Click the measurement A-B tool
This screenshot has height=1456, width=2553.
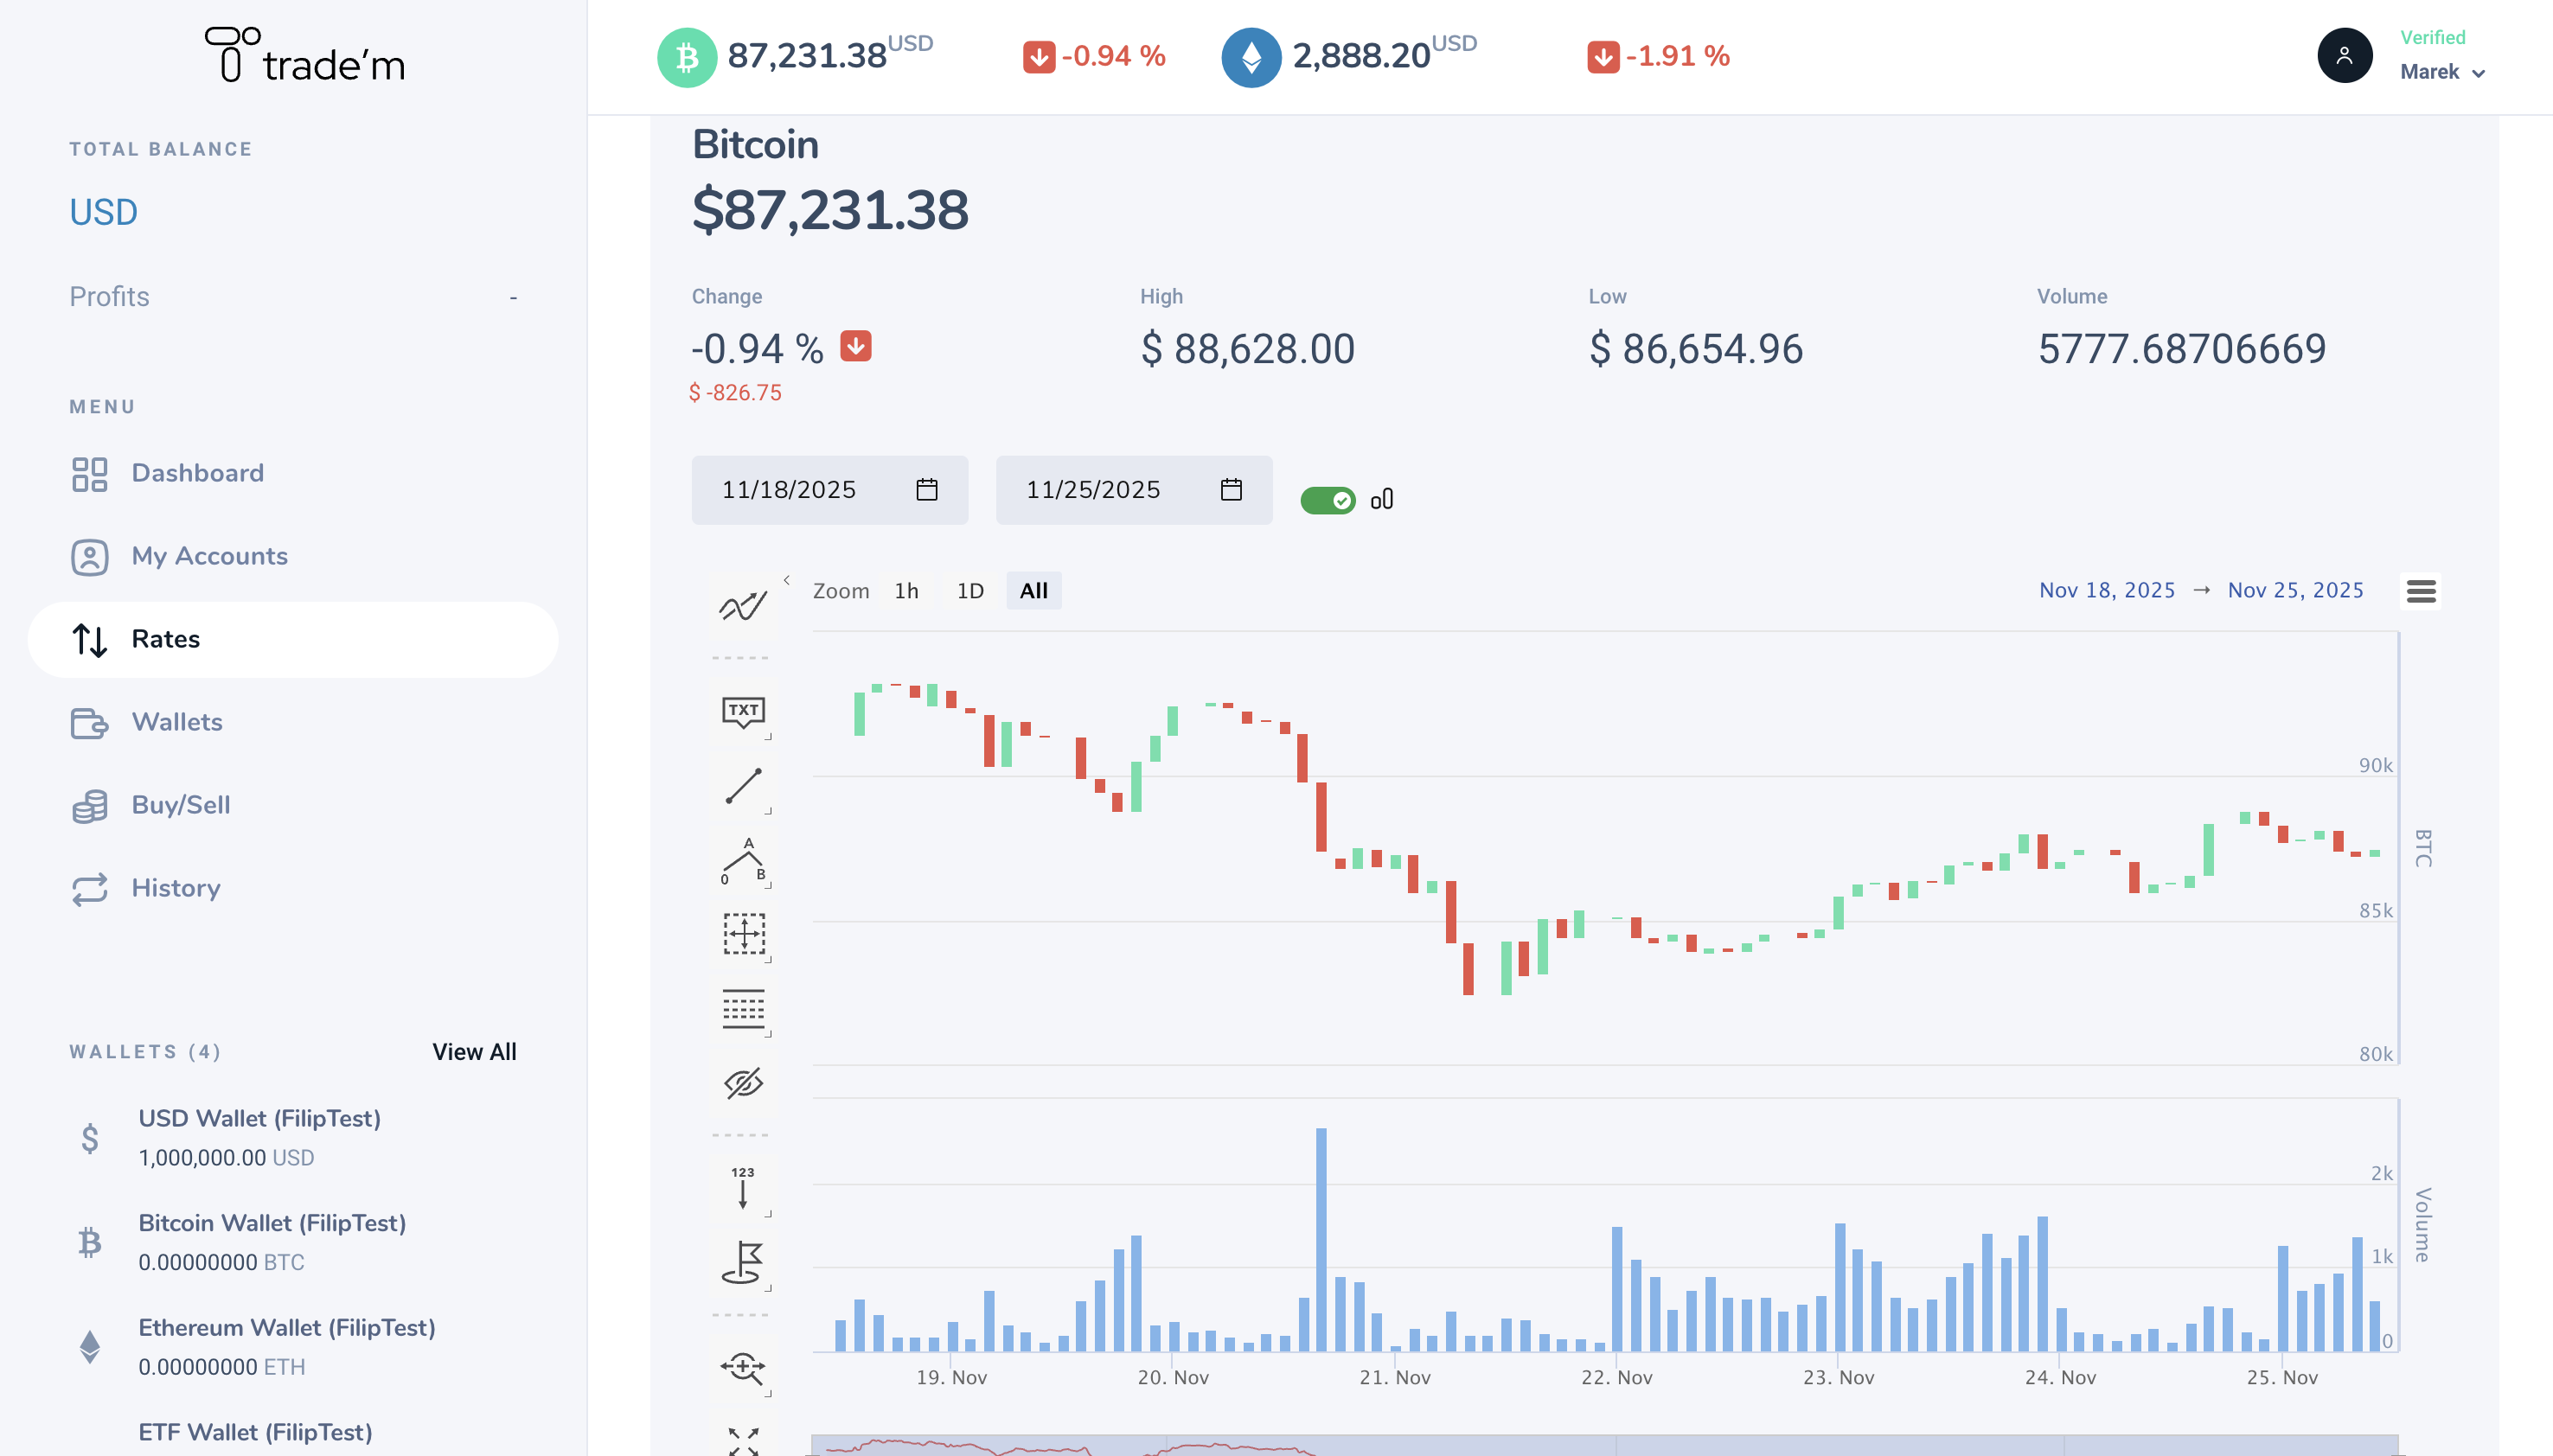(743, 862)
